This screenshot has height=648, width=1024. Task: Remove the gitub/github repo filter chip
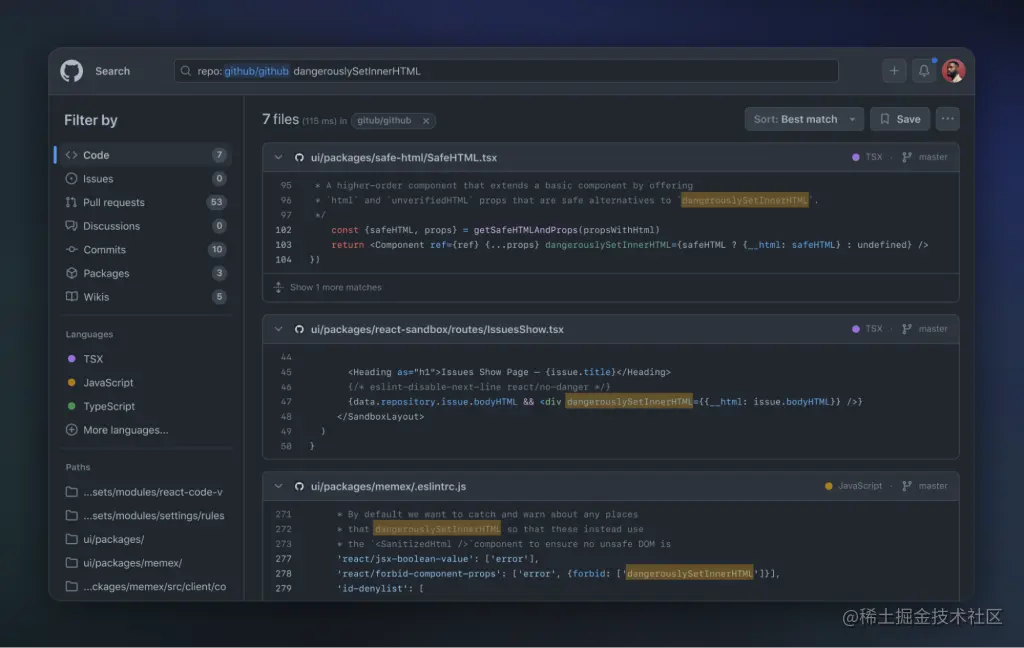coord(426,121)
